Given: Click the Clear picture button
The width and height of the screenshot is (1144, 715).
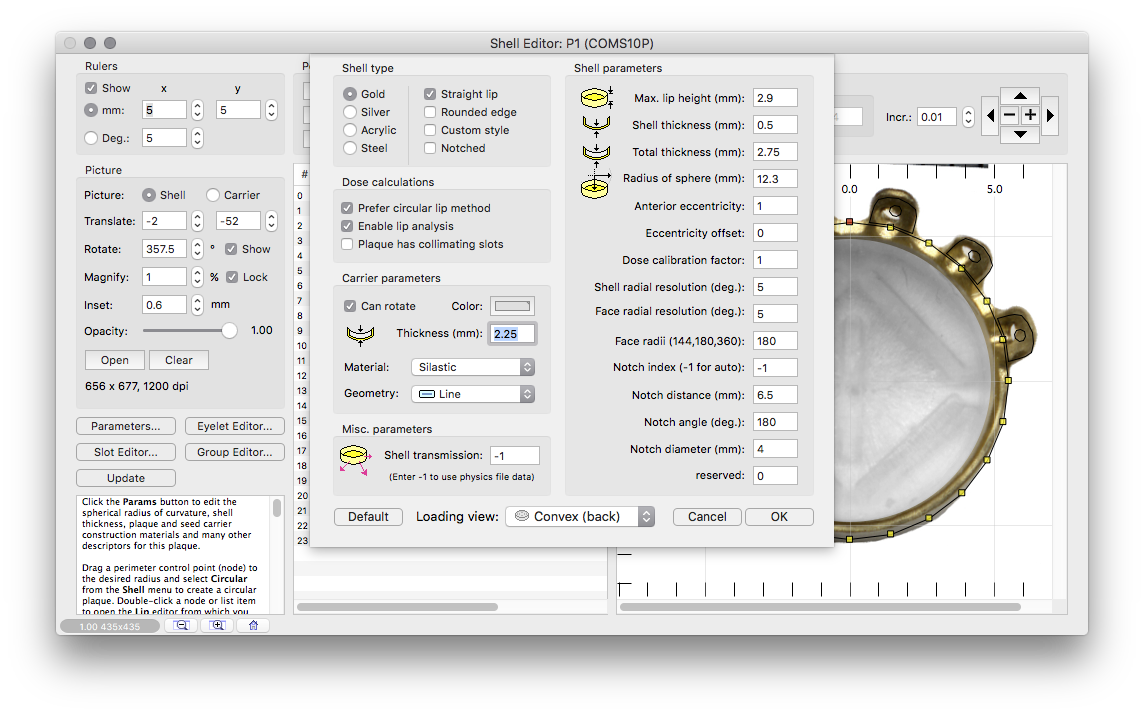Looking at the screenshot, I should coord(179,360).
